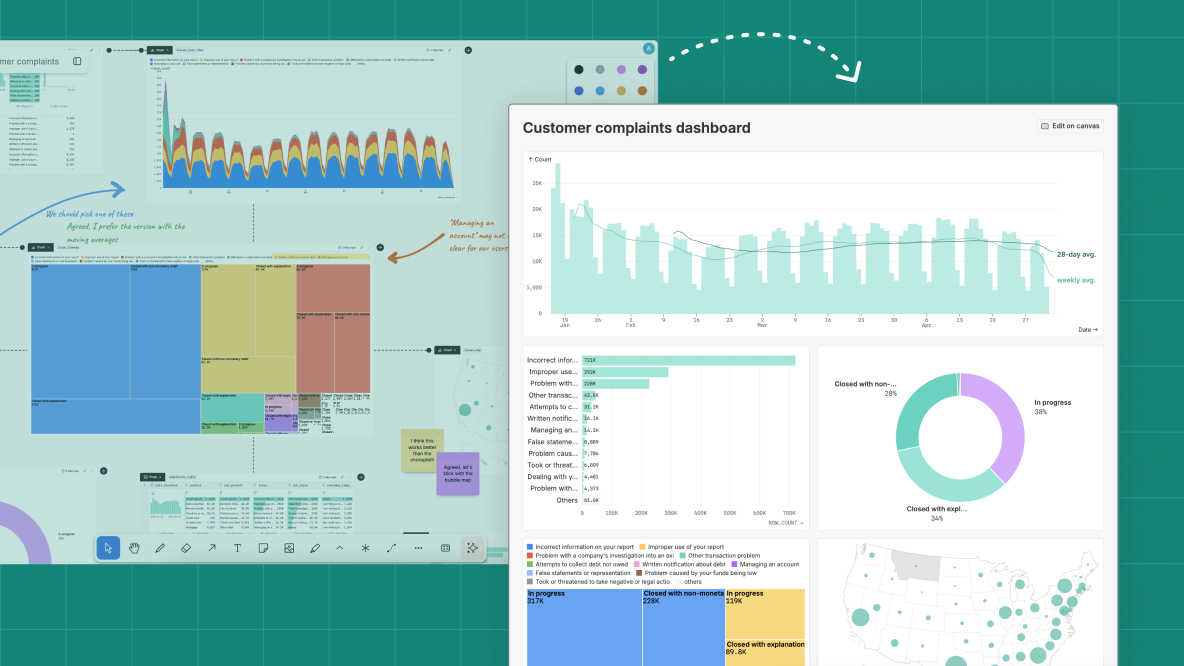Select the text tool
The width and height of the screenshot is (1184, 666).
[x=237, y=548]
